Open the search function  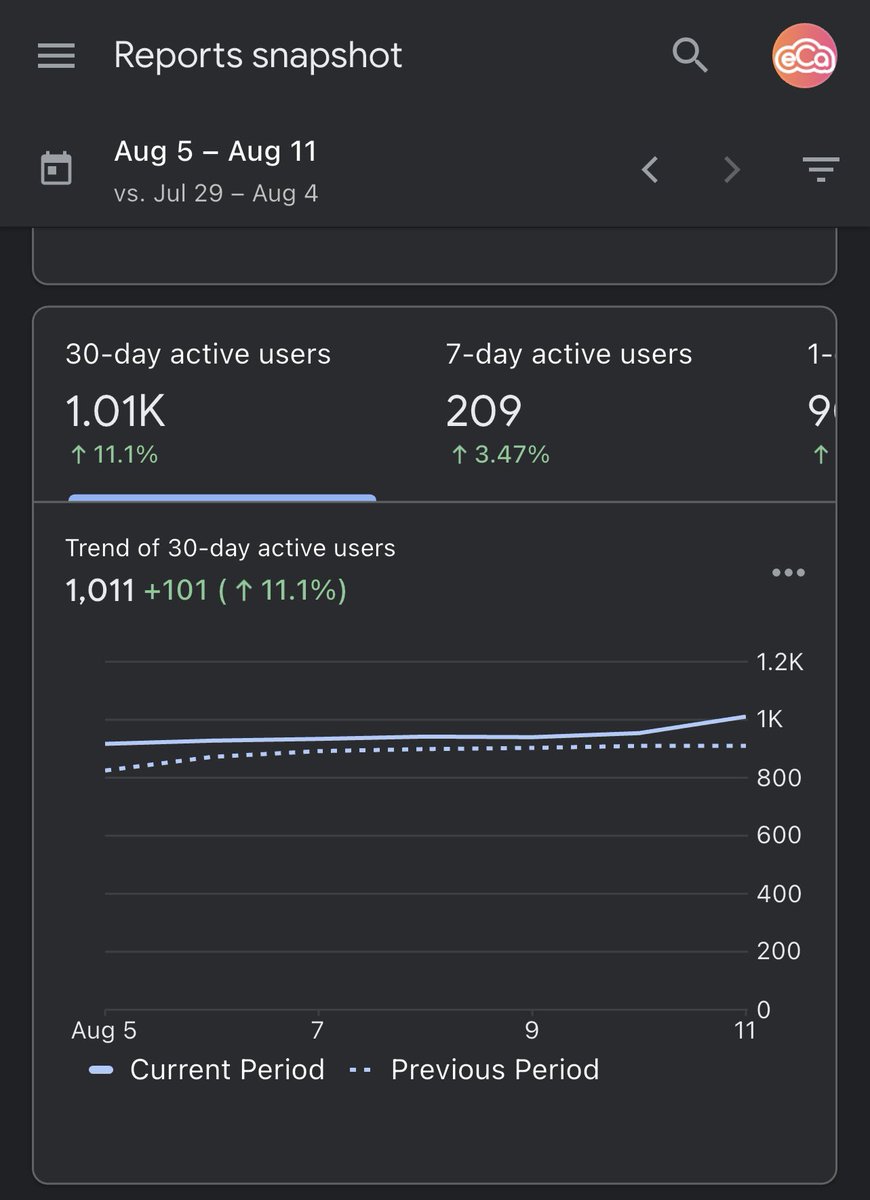[x=690, y=56]
